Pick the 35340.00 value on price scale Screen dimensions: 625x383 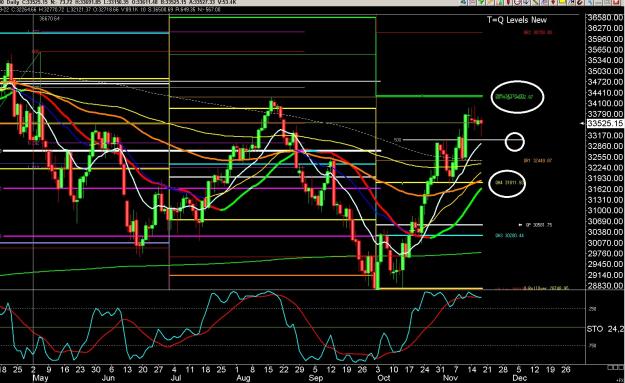tap(605, 61)
